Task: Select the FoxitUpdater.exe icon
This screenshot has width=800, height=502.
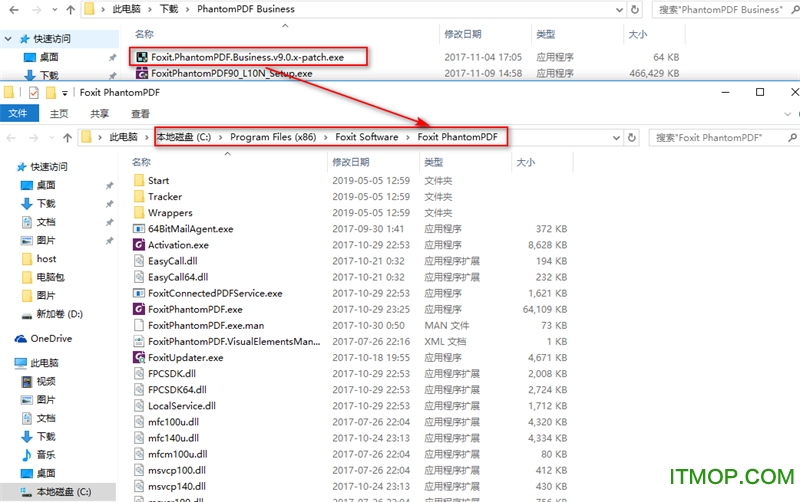Action: pyautogui.click(x=139, y=357)
